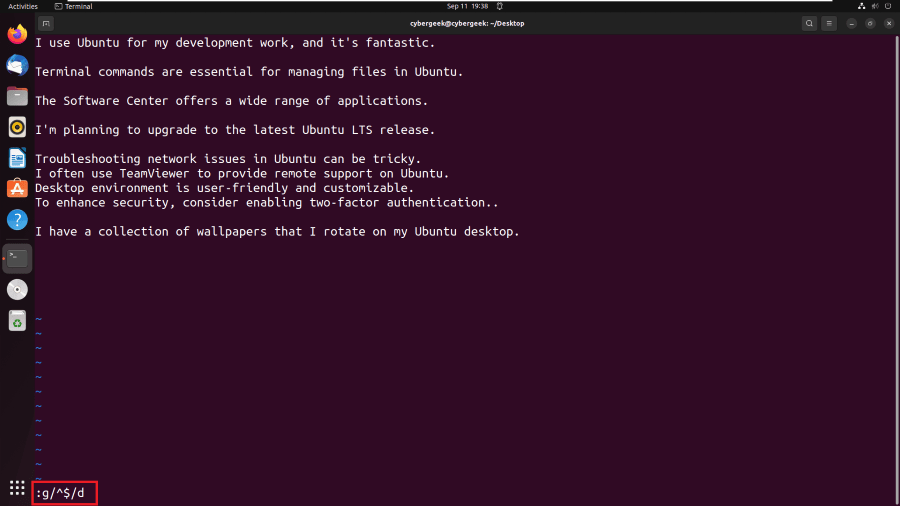This screenshot has width=900, height=506.
Task: Click the volume icon in system tray
Action: [875, 6]
